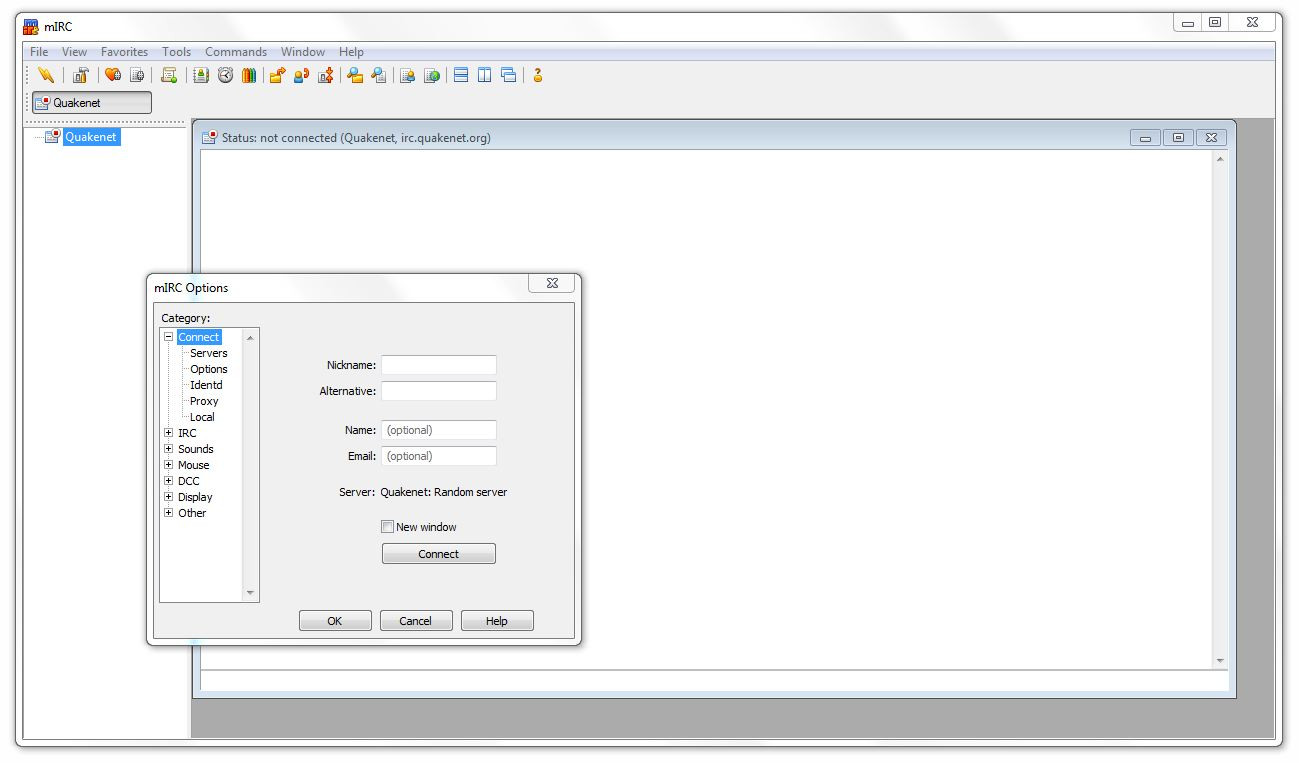Open the Help menu

(x=351, y=52)
